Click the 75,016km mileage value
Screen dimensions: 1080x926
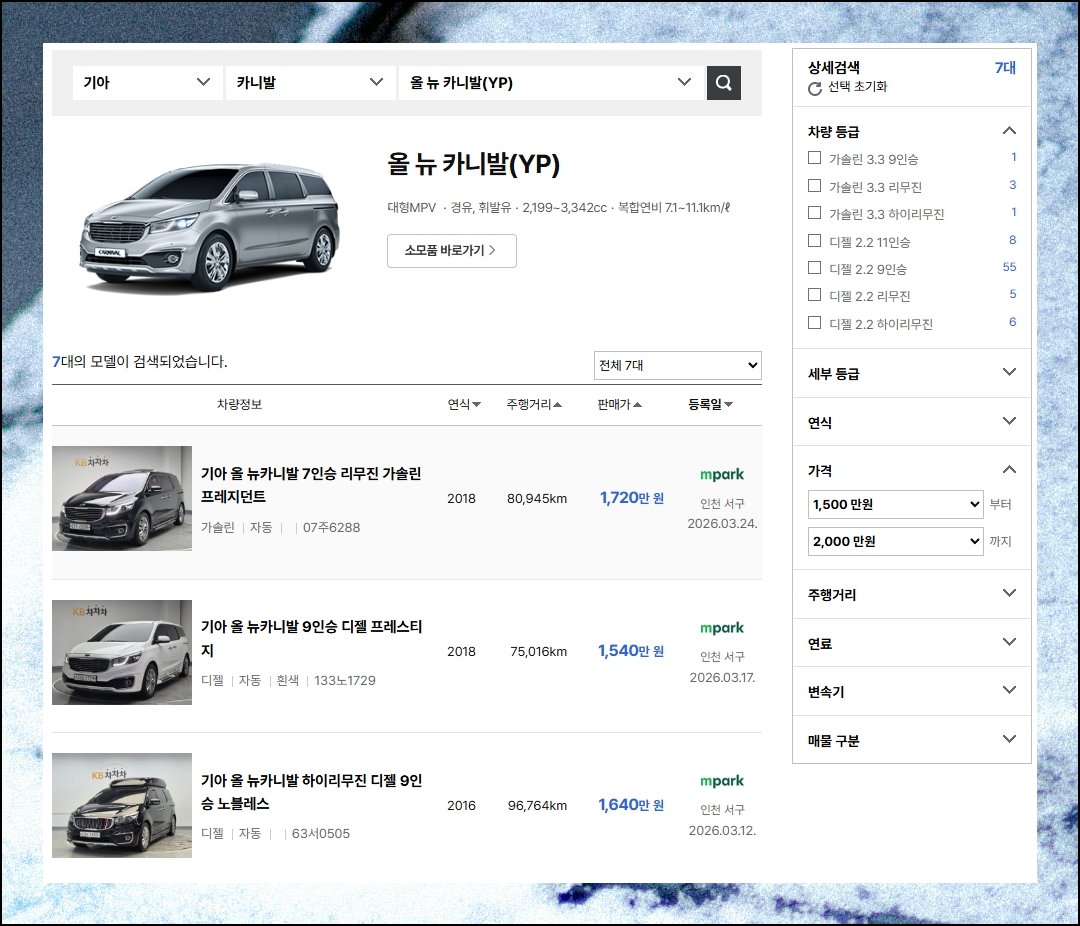tap(539, 651)
